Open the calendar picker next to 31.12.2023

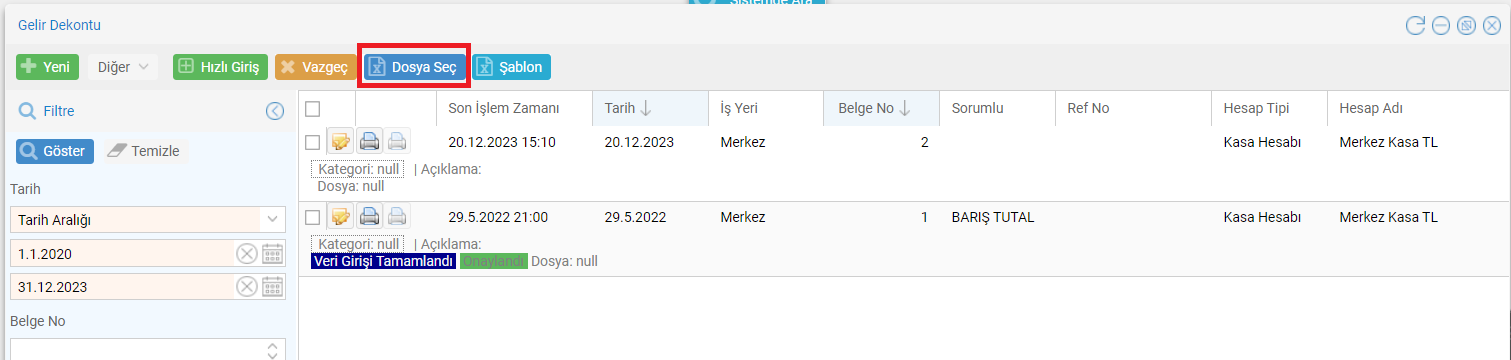tap(273, 287)
